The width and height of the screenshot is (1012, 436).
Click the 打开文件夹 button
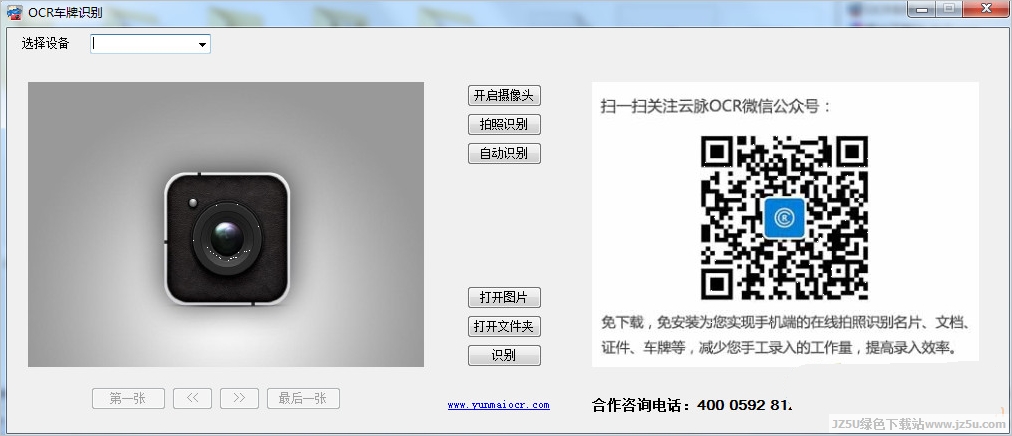pyautogui.click(x=504, y=326)
